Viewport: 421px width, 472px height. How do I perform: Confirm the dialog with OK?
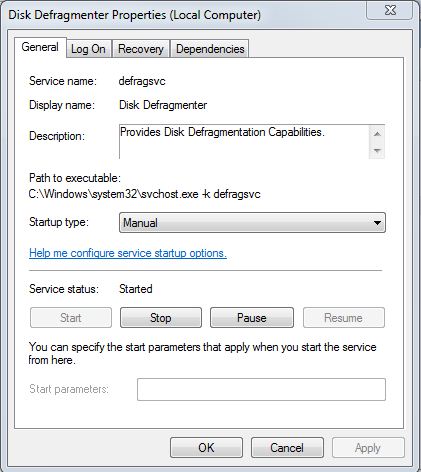click(206, 448)
